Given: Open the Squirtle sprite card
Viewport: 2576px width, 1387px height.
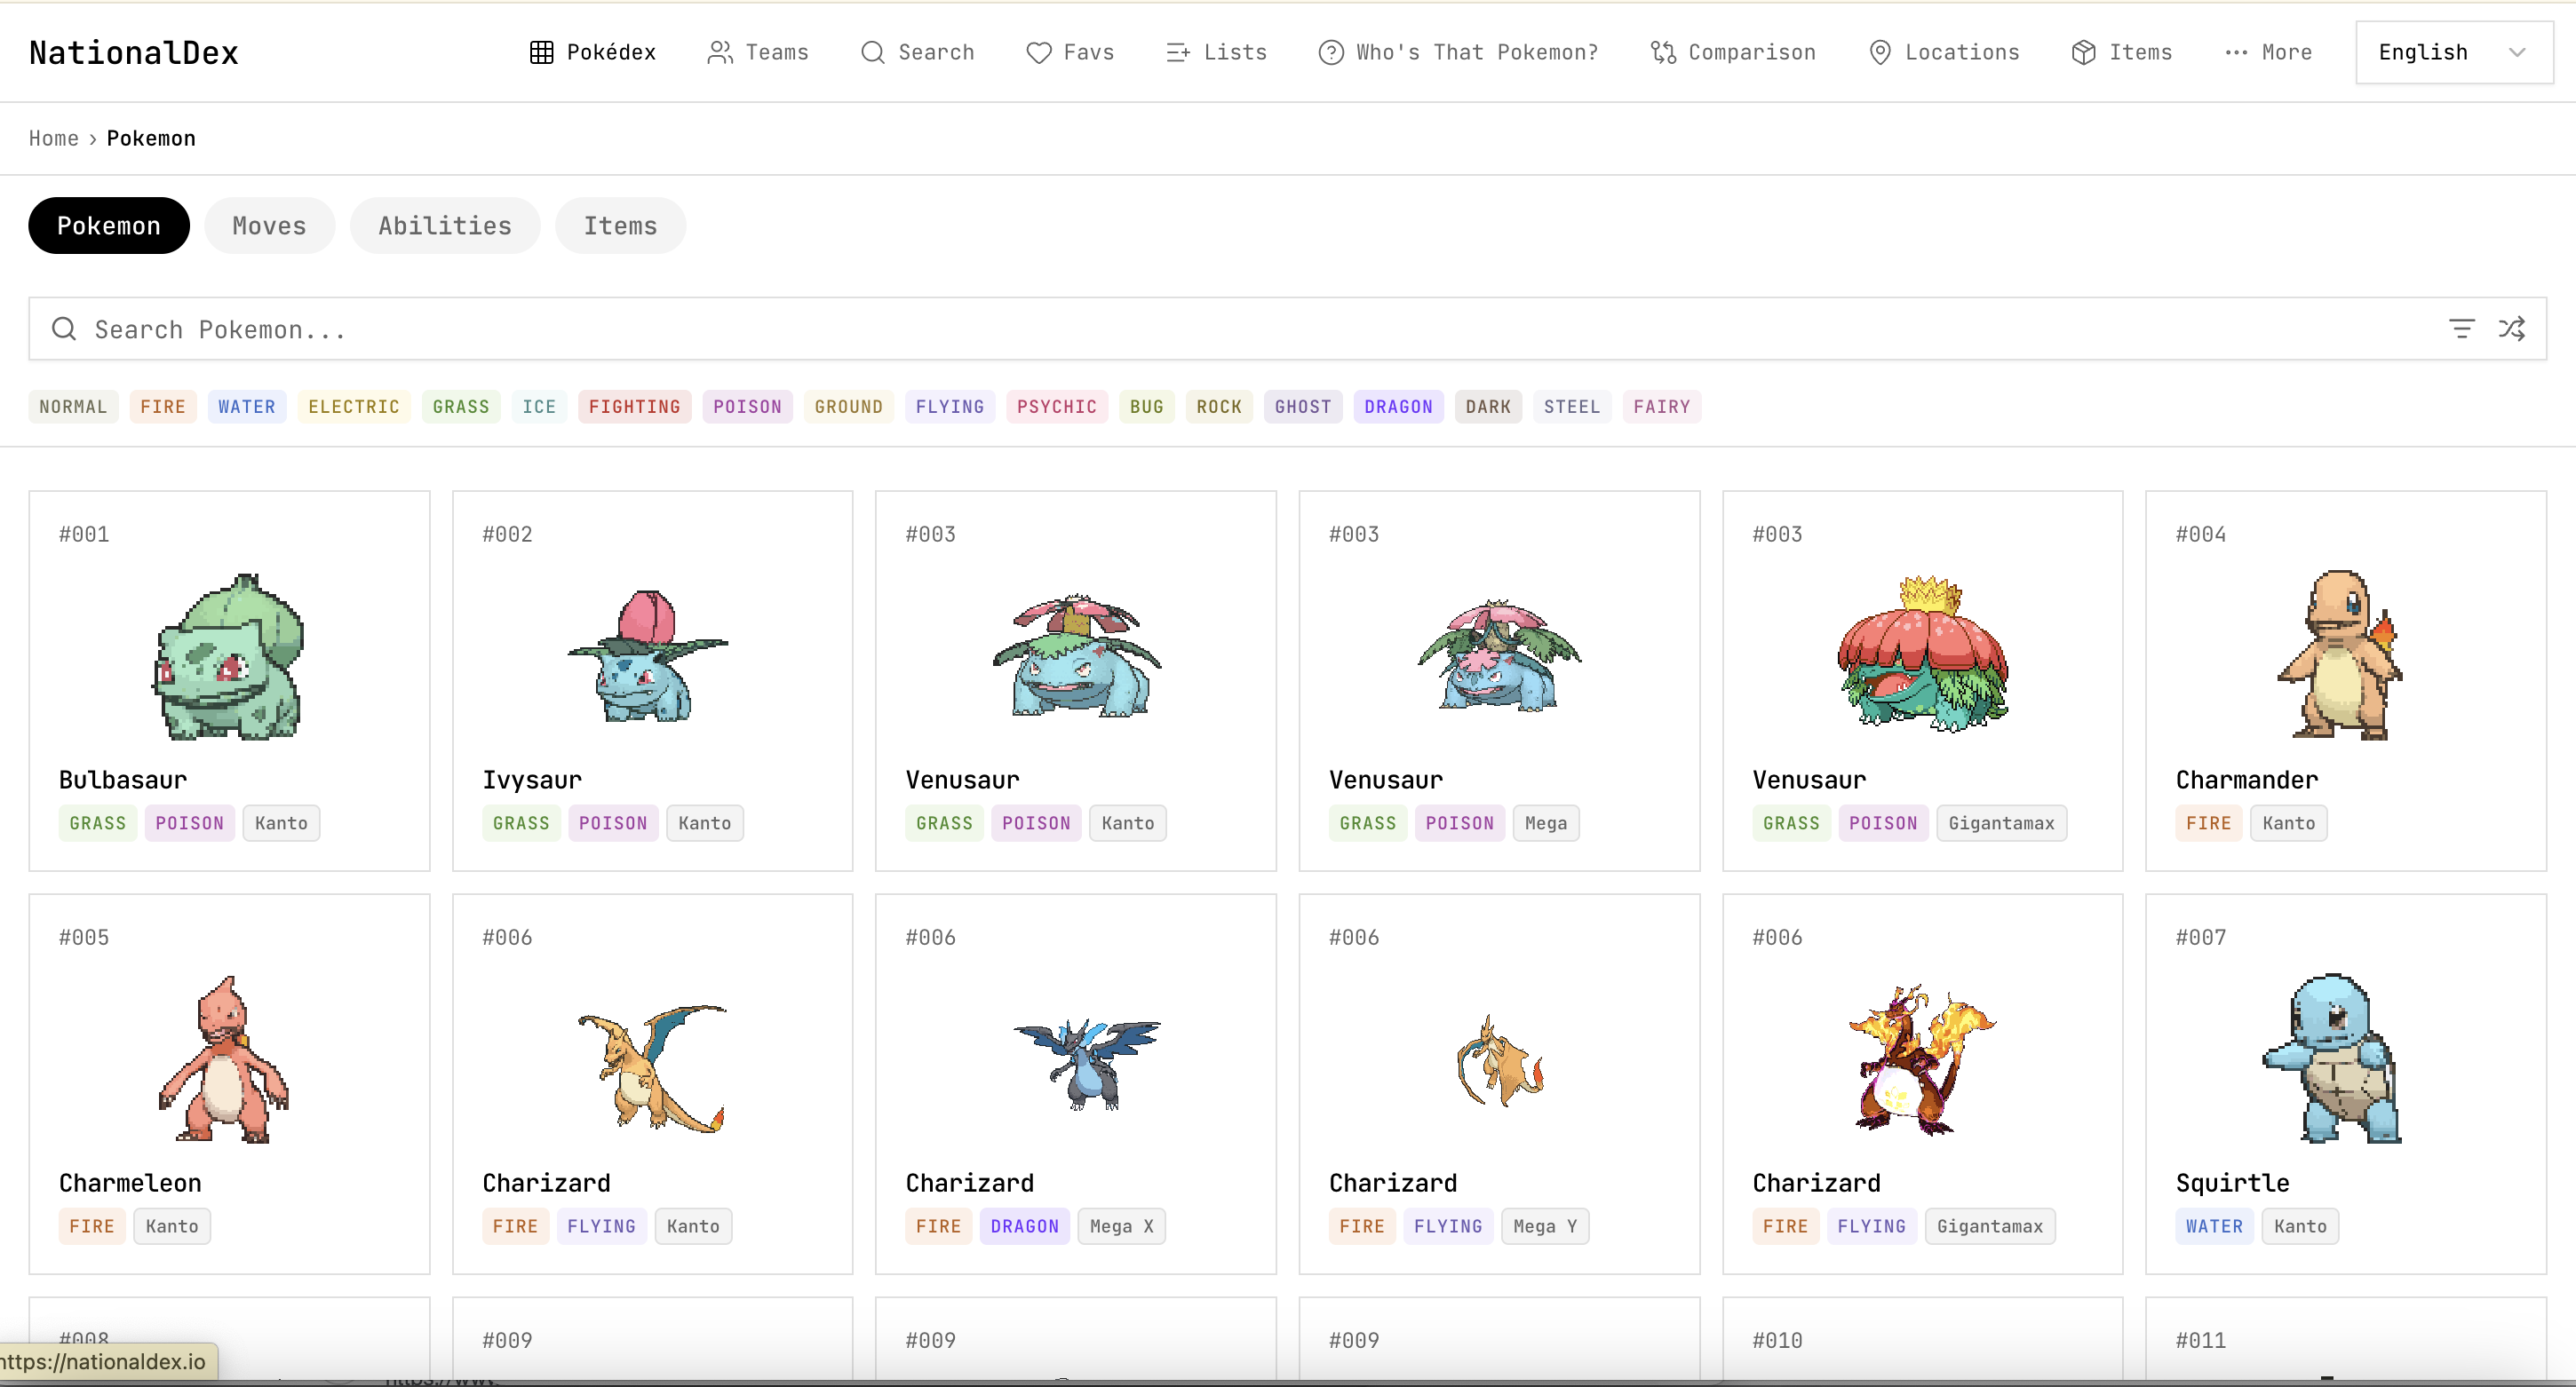Looking at the screenshot, I should click(2332, 1058).
